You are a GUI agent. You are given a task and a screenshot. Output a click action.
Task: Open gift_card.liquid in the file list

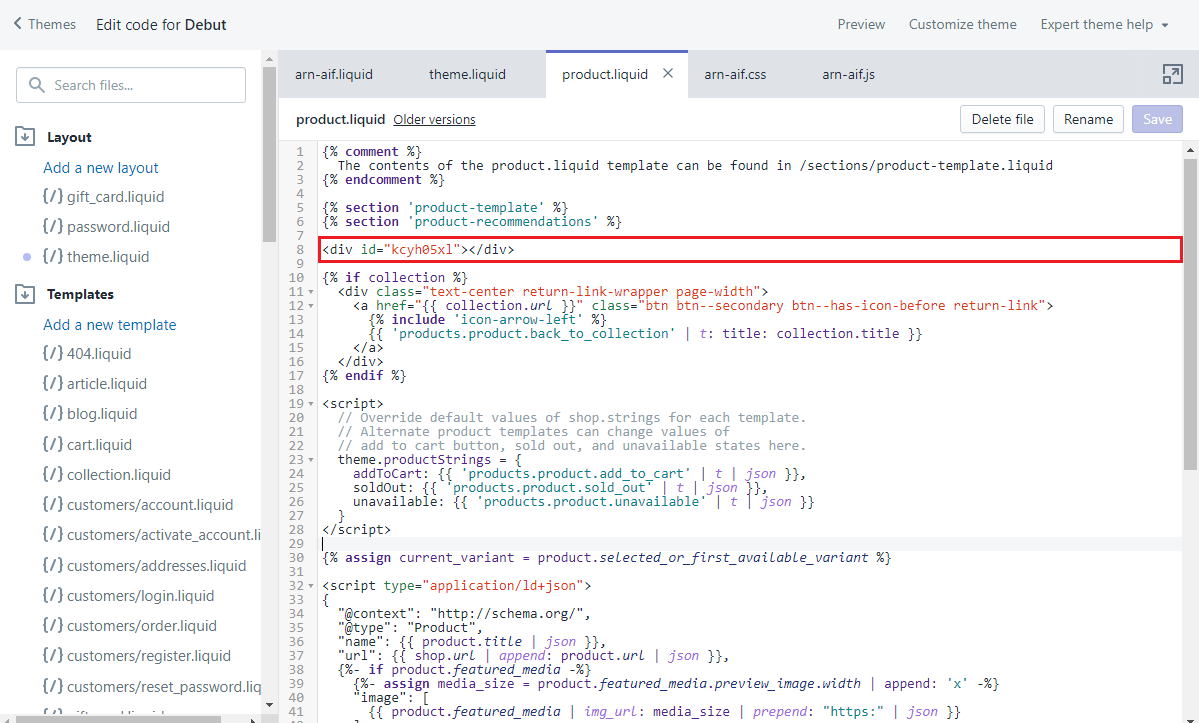[115, 196]
